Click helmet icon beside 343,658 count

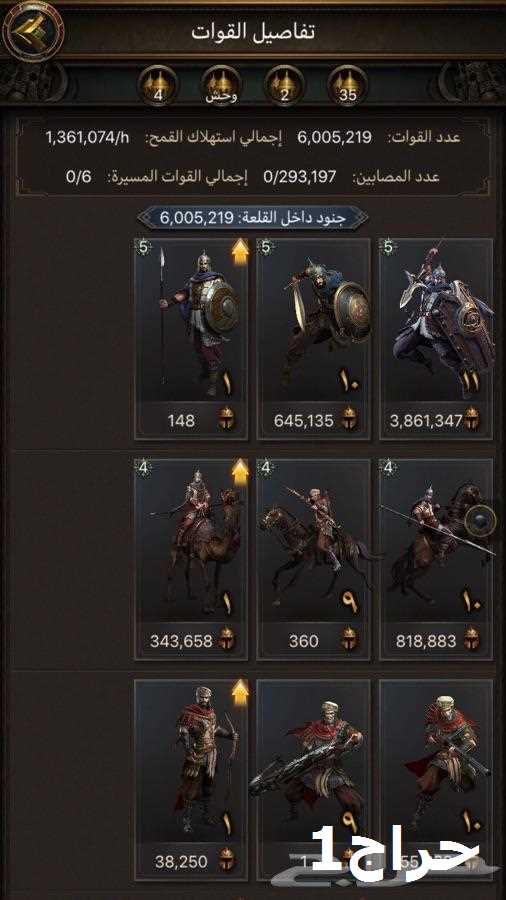tap(227, 641)
